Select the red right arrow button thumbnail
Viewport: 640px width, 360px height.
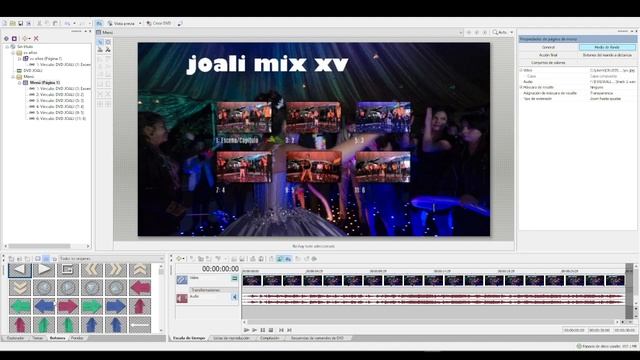click(68, 306)
